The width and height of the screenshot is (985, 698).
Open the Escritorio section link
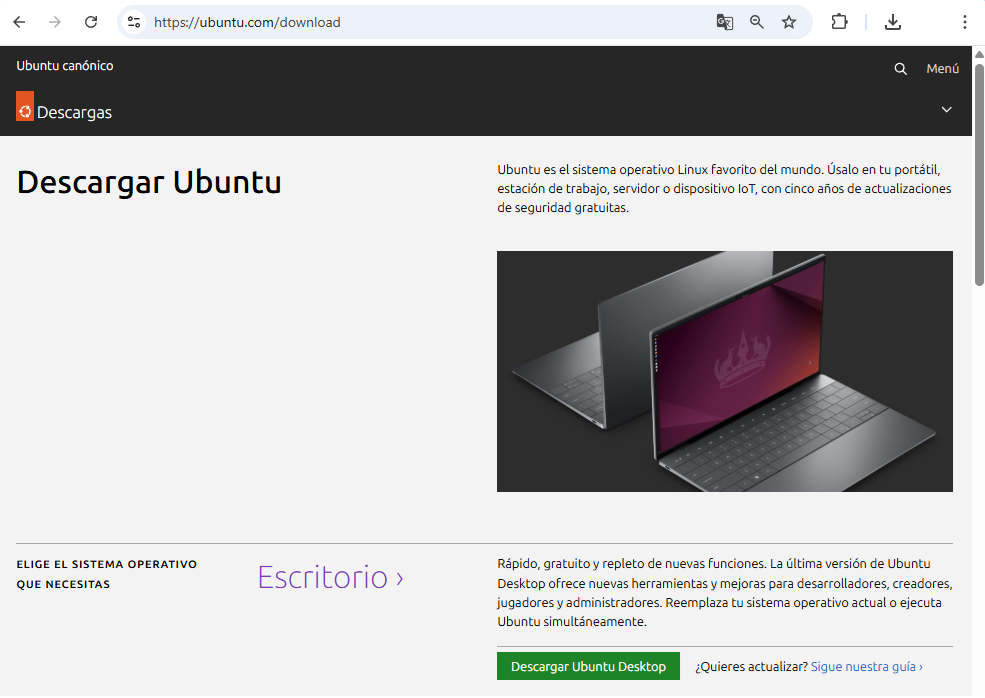click(330, 577)
